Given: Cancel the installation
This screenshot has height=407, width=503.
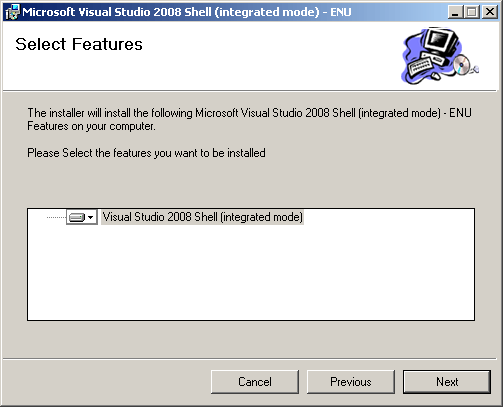Looking at the screenshot, I should point(255,382).
